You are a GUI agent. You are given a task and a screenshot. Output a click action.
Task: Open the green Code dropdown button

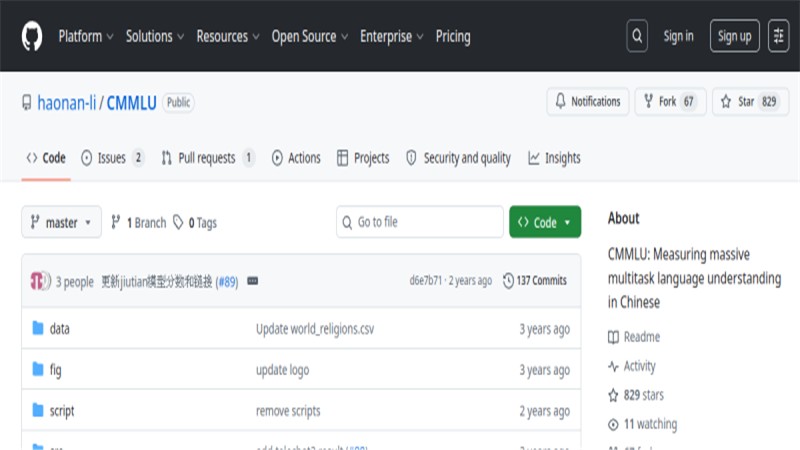click(545, 222)
